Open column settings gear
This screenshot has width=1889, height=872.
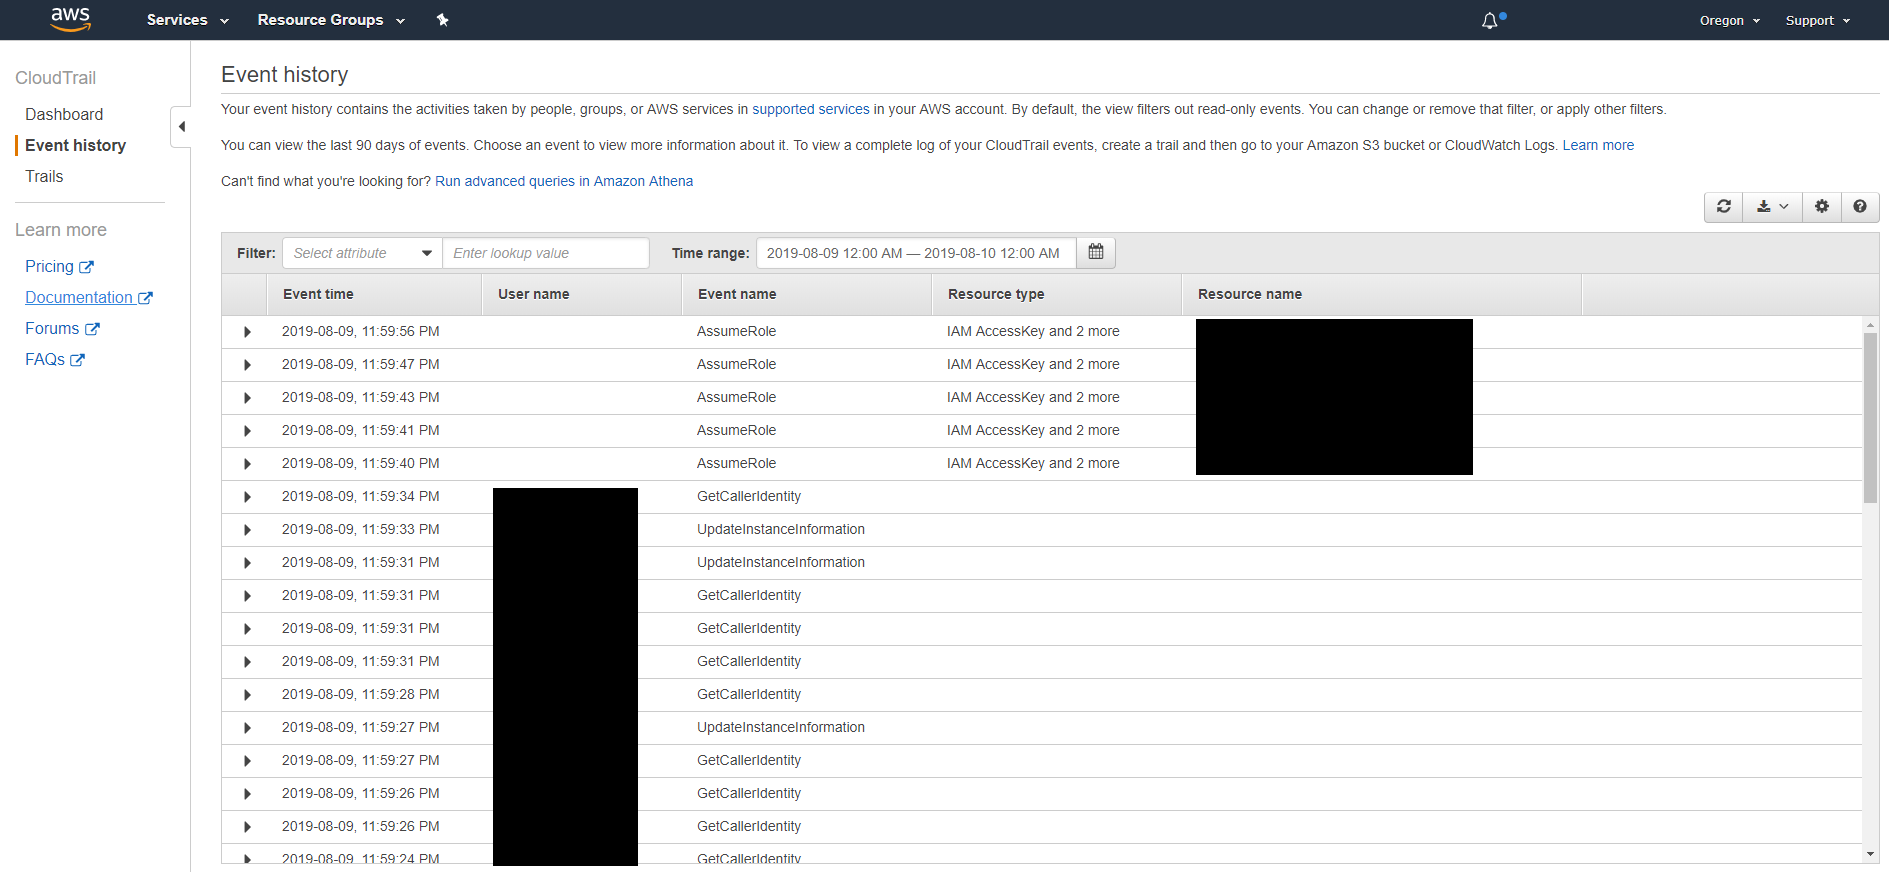pos(1822,206)
